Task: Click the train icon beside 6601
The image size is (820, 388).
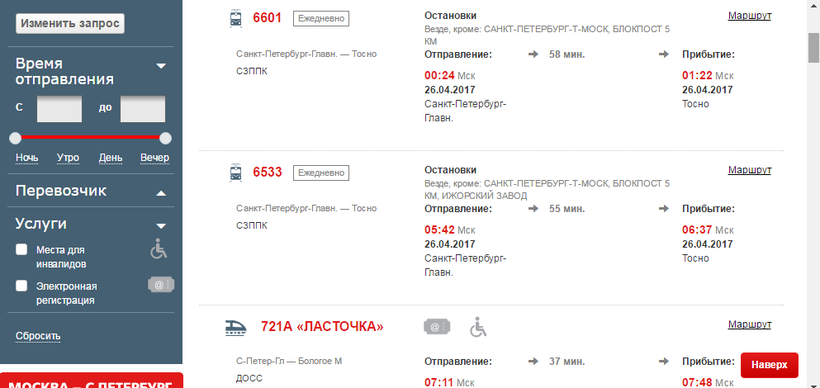Action: pyautogui.click(x=236, y=18)
